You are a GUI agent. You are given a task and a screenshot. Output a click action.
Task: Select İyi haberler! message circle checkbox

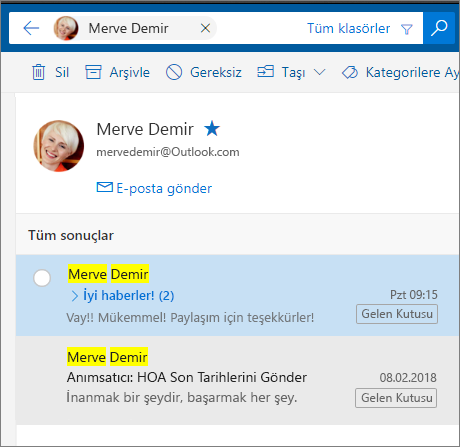(42, 278)
